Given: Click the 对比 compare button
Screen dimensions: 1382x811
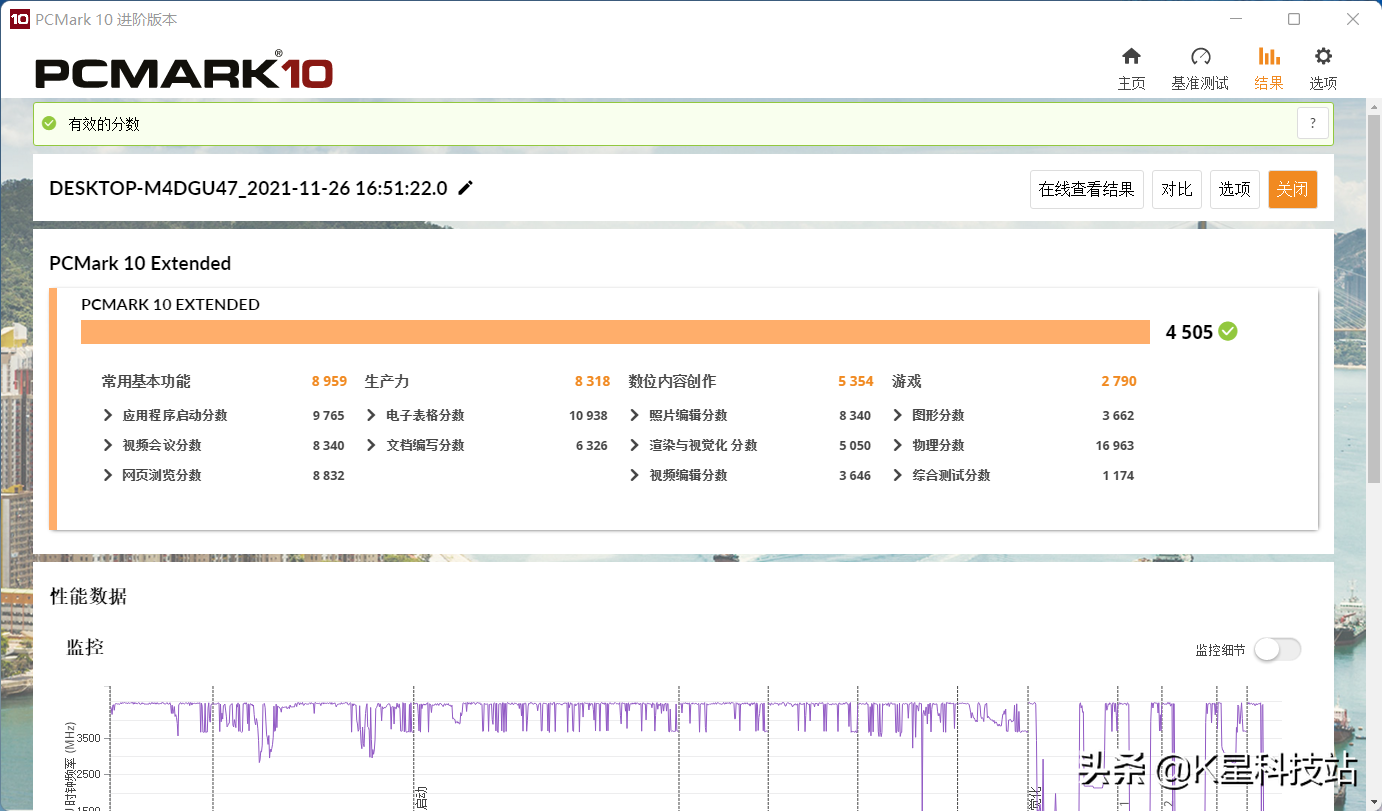Looking at the screenshot, I should click(1177, 189).
